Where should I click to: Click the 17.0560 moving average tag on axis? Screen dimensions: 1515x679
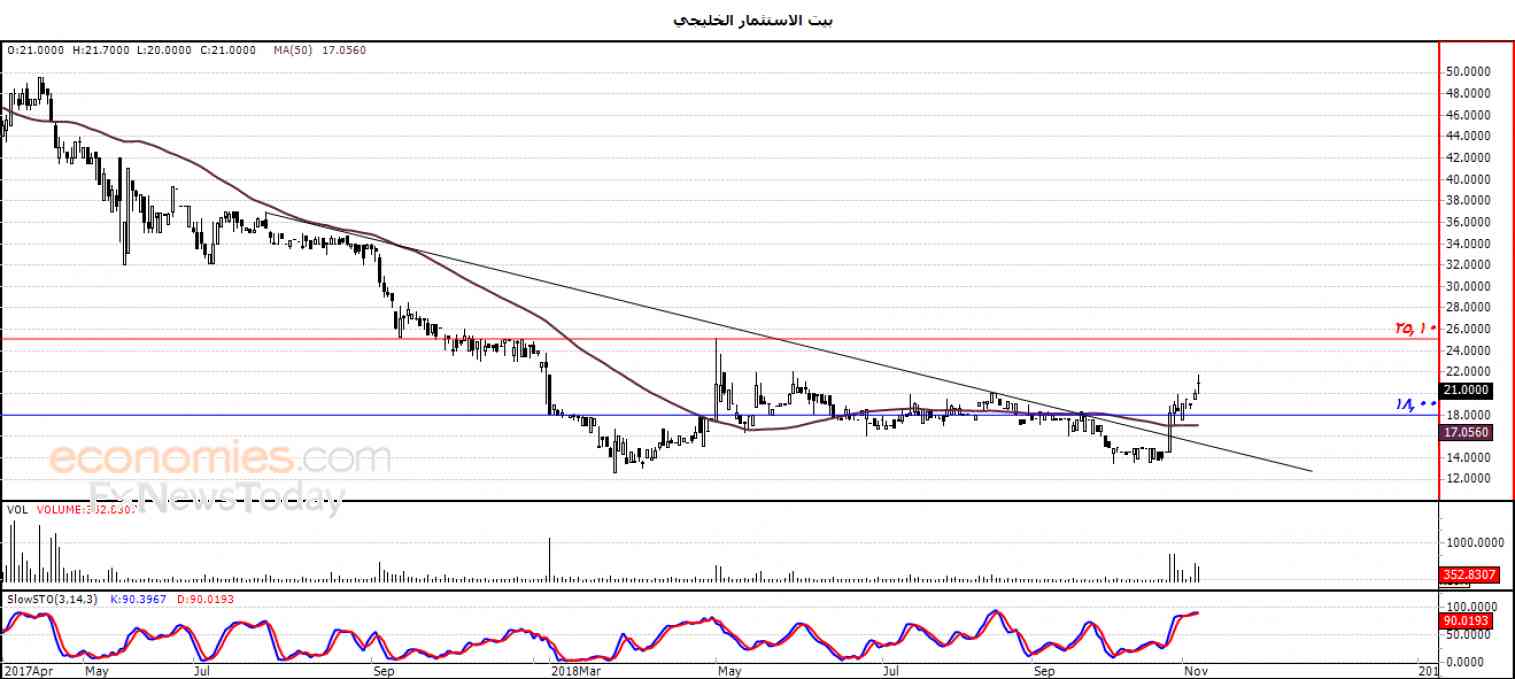(x=1466, y=432)
